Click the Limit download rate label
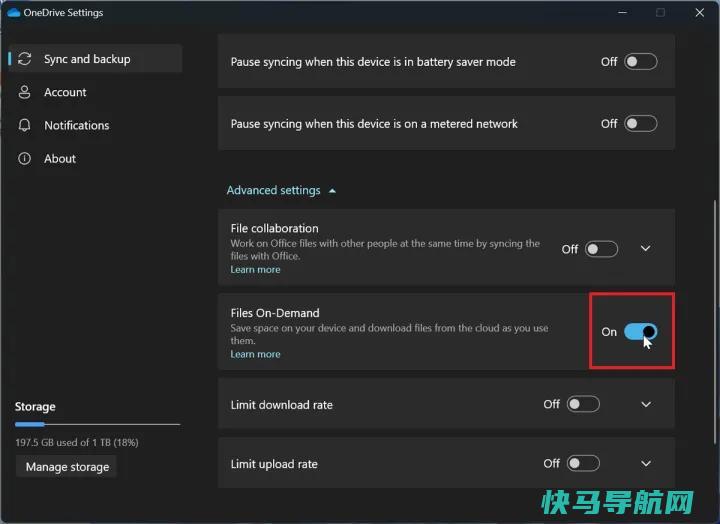 (281, 405)
